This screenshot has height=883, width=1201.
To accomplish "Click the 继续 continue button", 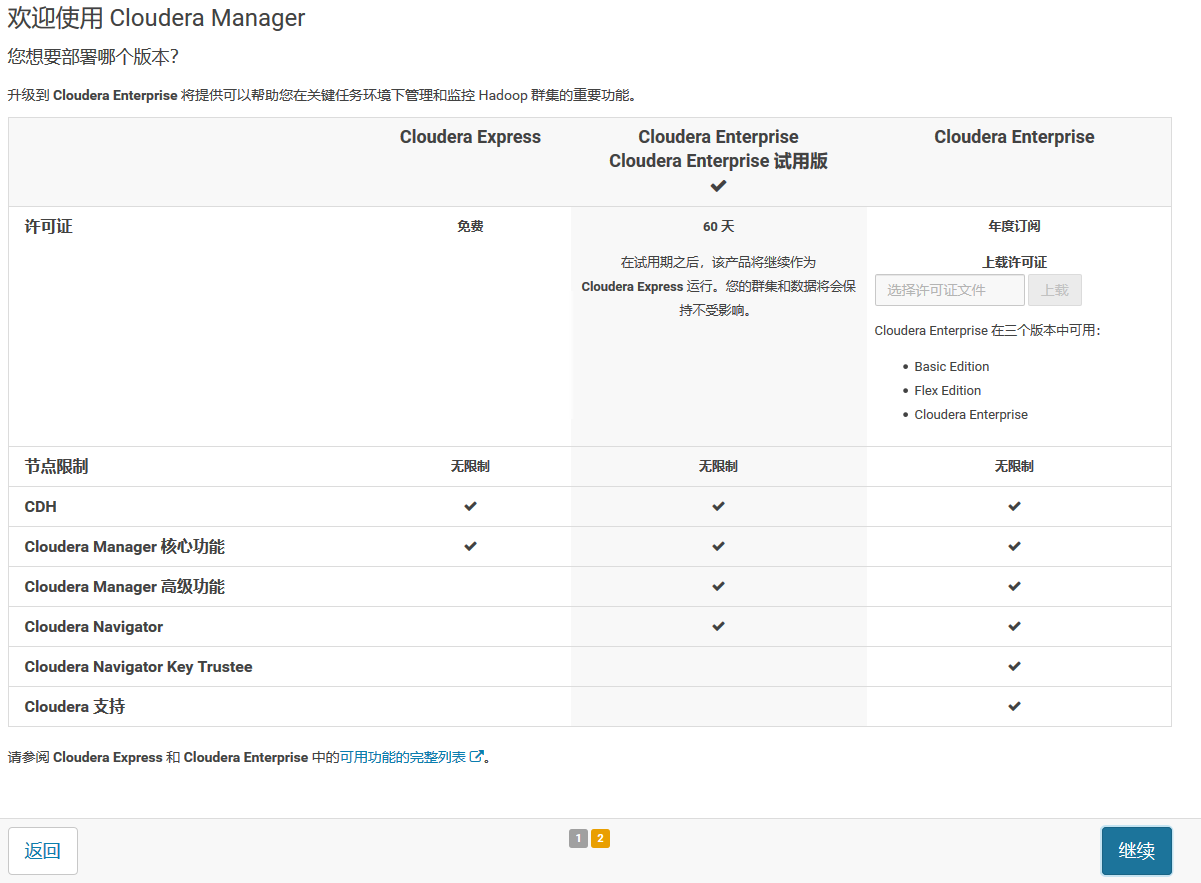I will click(1137, 851).
